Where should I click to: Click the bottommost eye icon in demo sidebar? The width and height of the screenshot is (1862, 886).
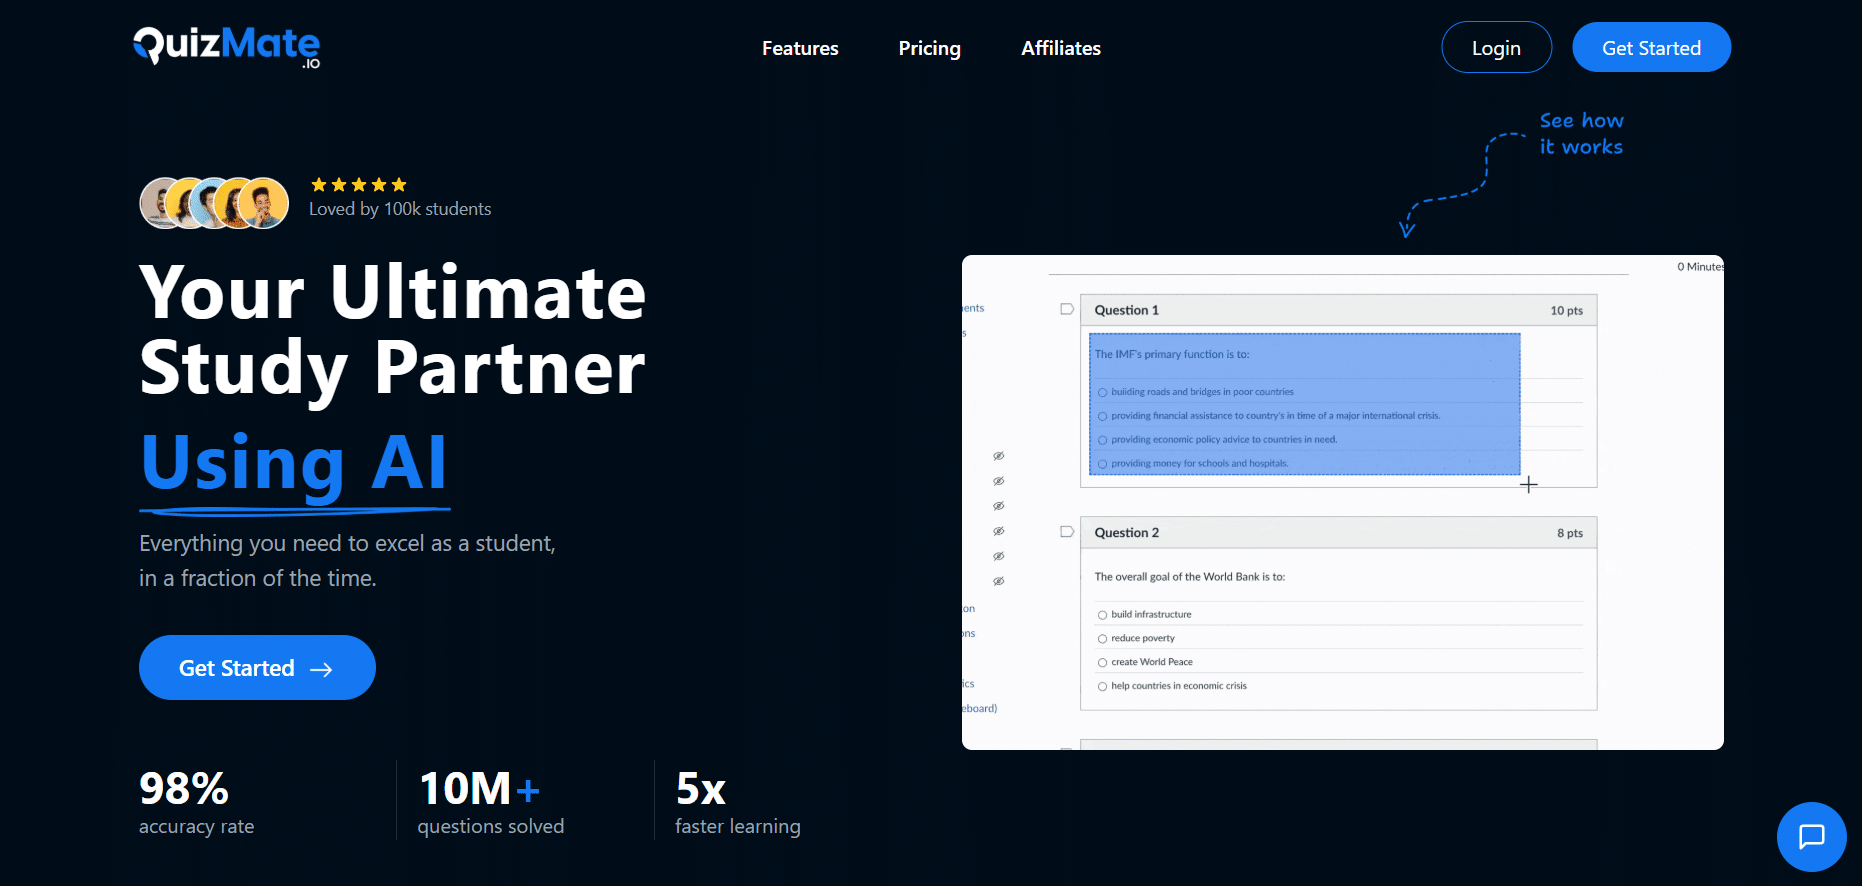[x=998, y=581]
